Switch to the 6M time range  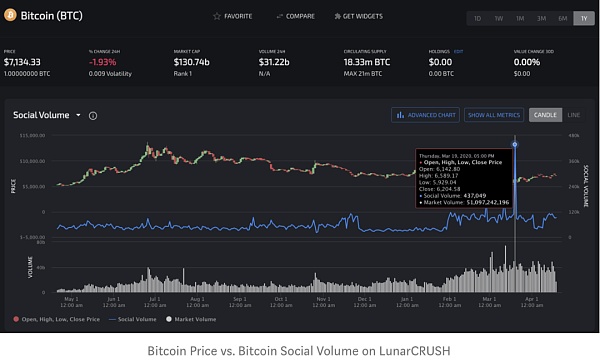coord(562,18)
